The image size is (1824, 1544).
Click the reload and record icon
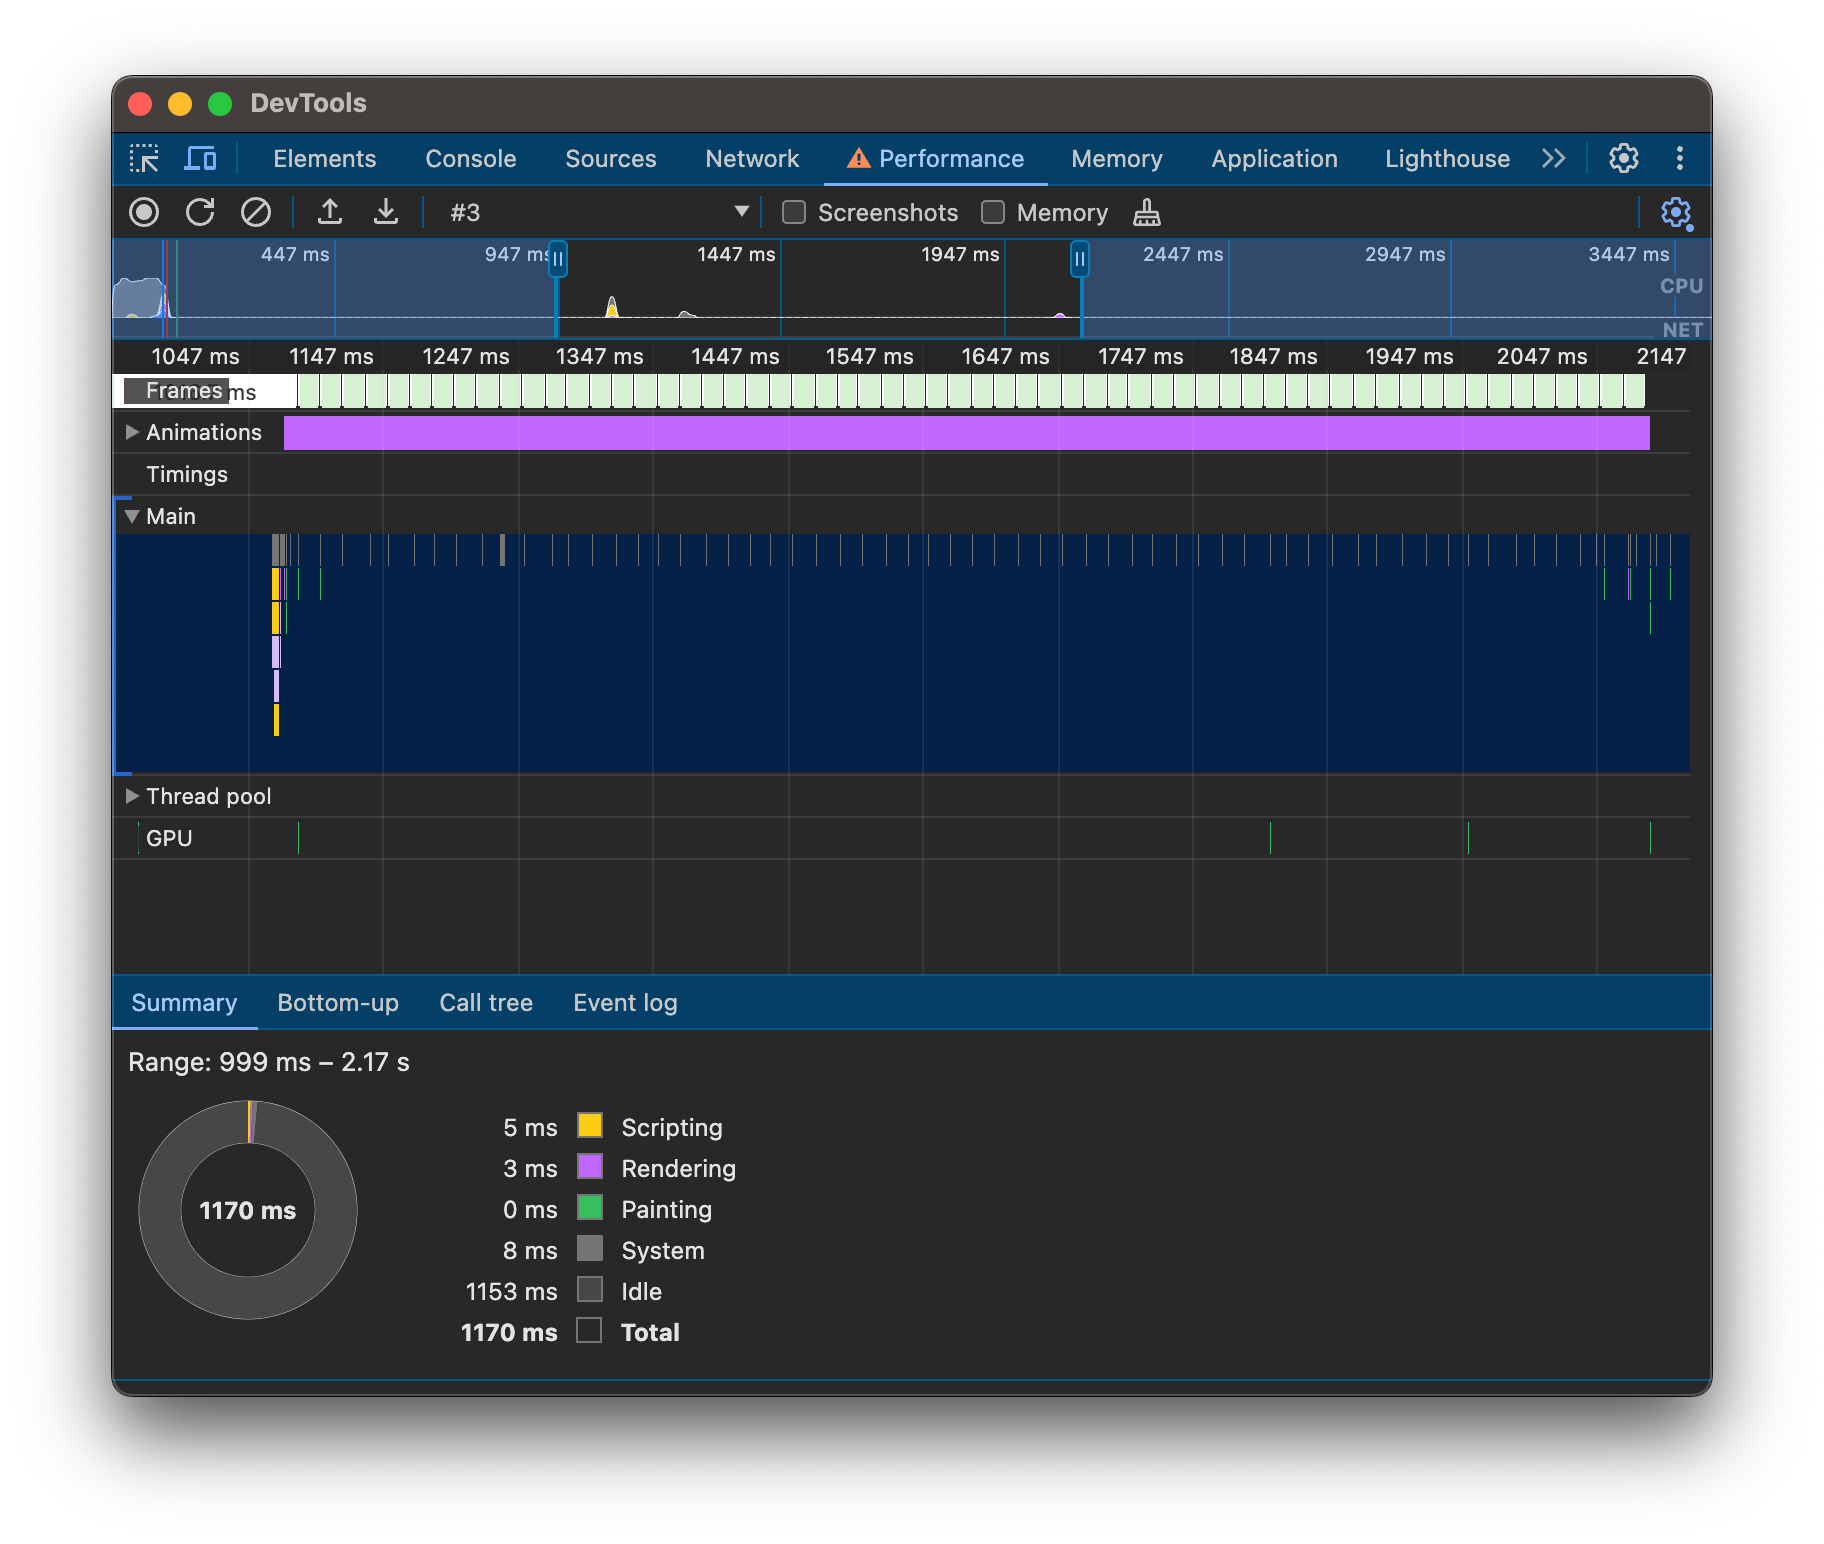pos(200,212)
